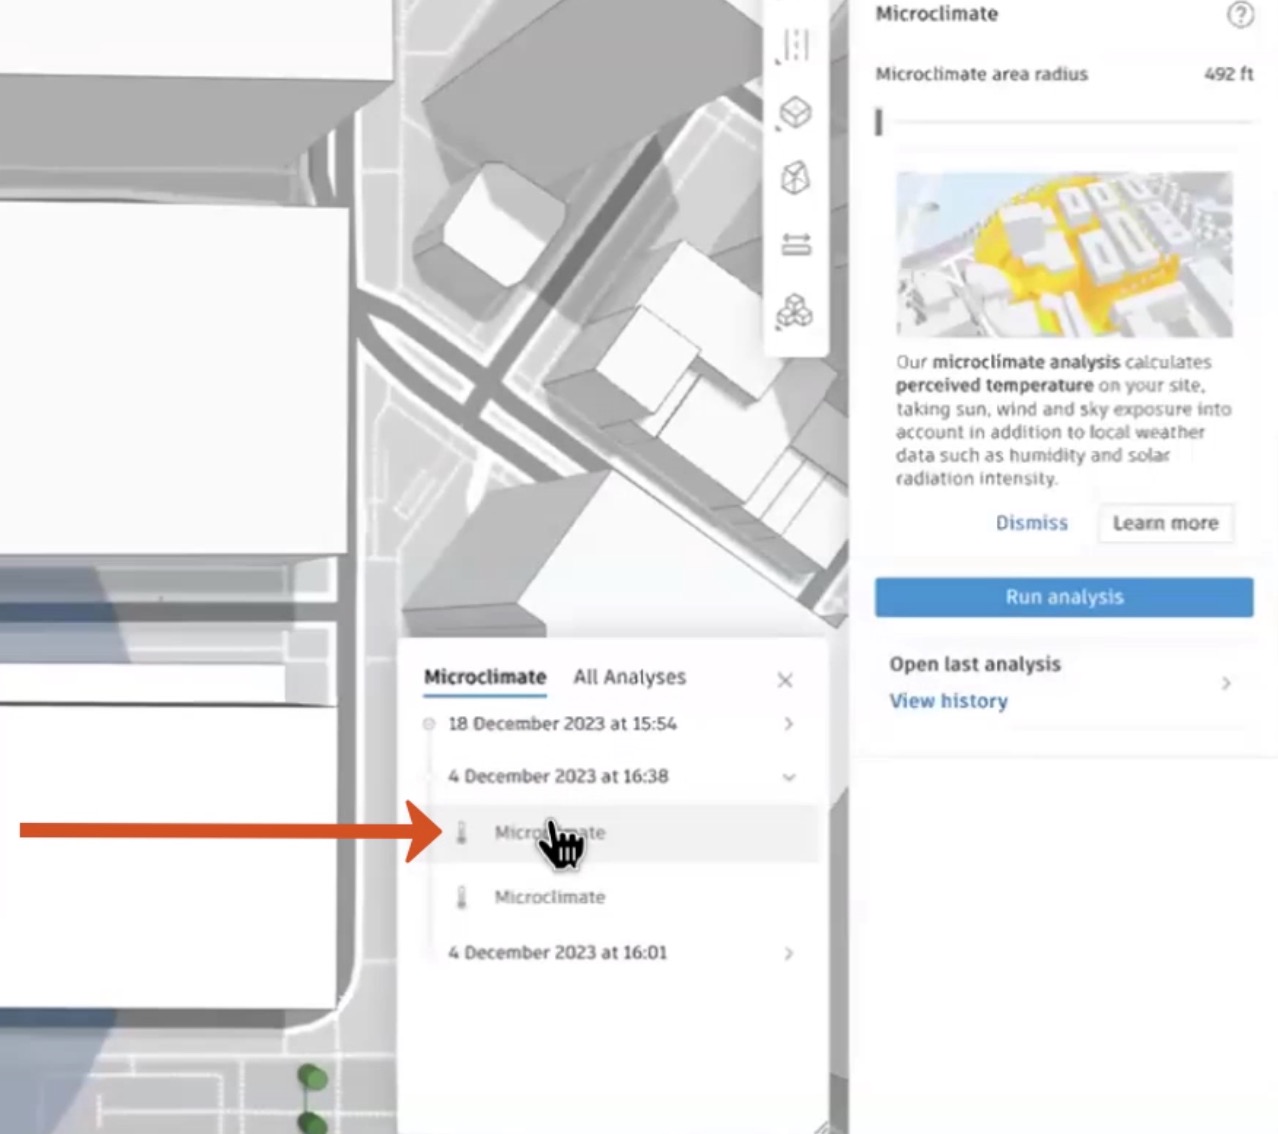The height and width of the screenshot is (1134, 1278).
Task: Click the Microclimate area radius slider handle
Action: (879, 122)
